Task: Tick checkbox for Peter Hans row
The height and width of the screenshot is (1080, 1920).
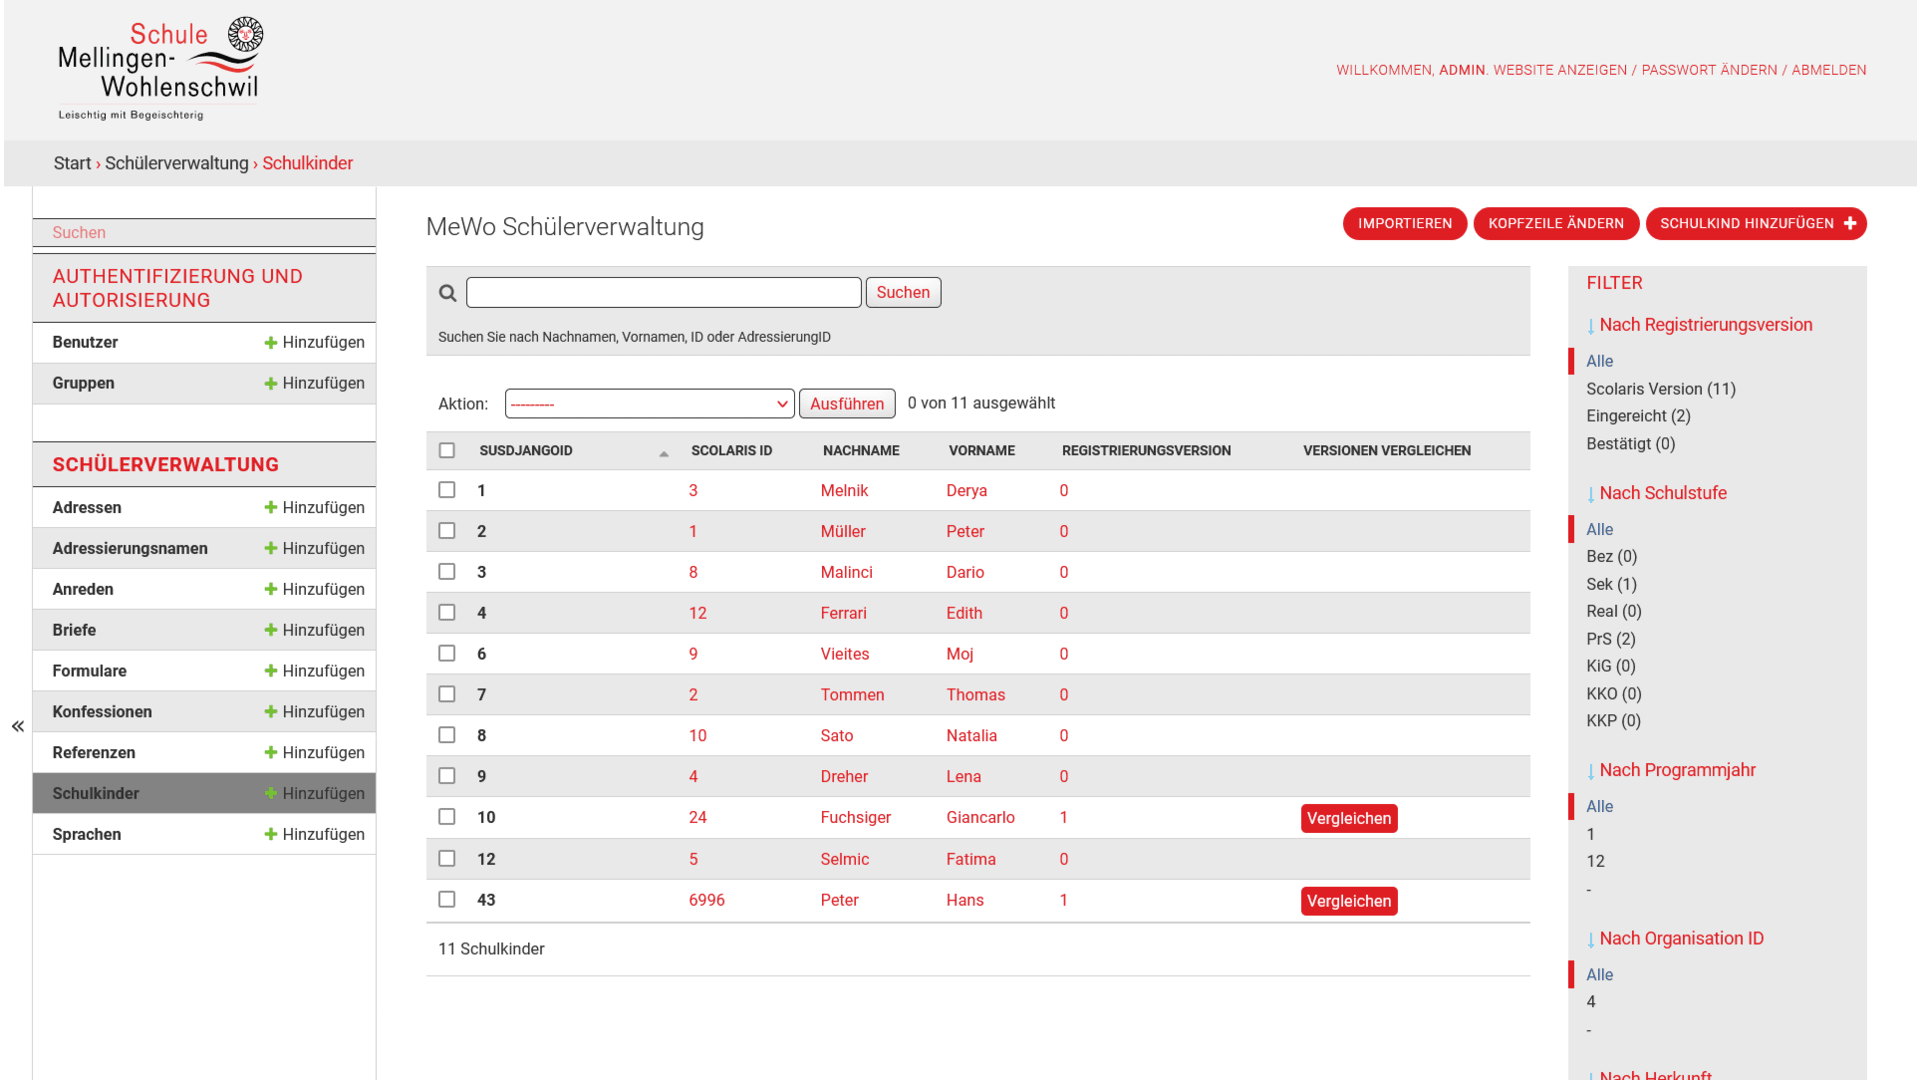Action: (x=447, y=900)
